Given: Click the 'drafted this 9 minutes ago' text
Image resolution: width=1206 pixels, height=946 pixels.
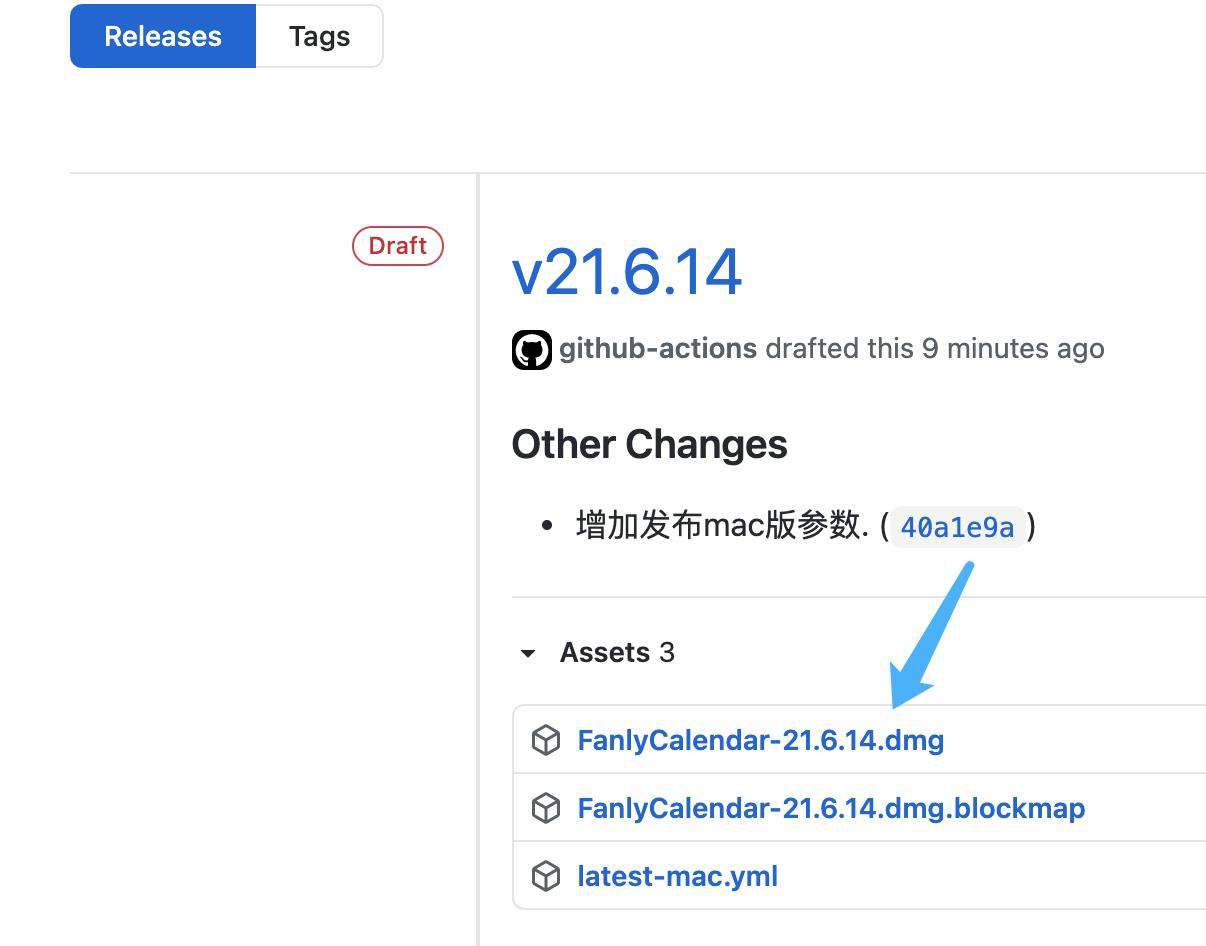Looking at the screenshot, I should point(935,349).
